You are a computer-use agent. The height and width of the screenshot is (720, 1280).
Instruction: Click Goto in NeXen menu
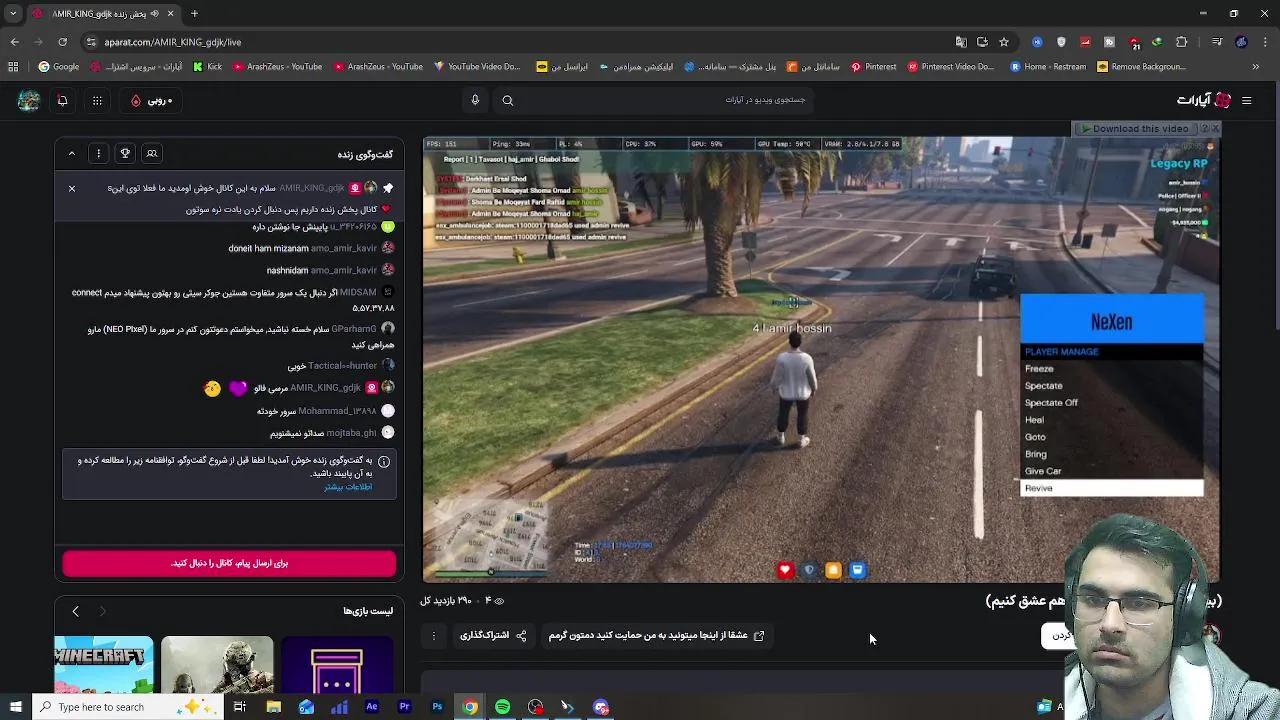click(x=1111, y=437)
